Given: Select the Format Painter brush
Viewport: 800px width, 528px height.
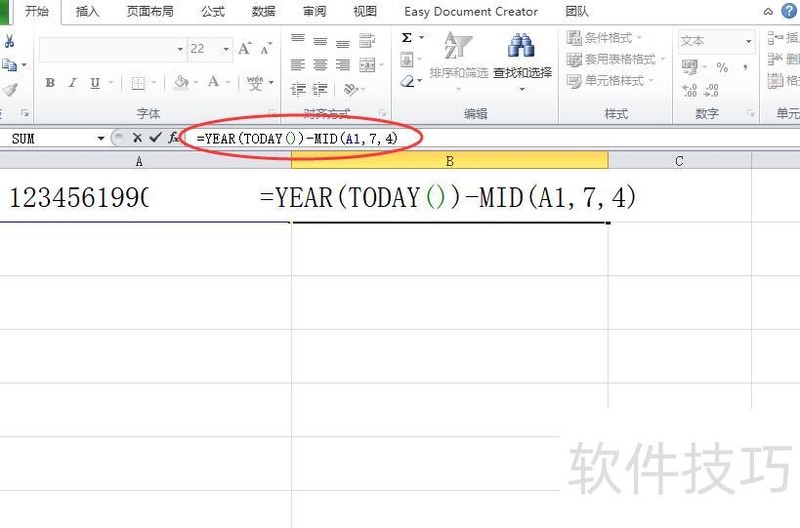Looking at the screenshot, I should 9,90.
